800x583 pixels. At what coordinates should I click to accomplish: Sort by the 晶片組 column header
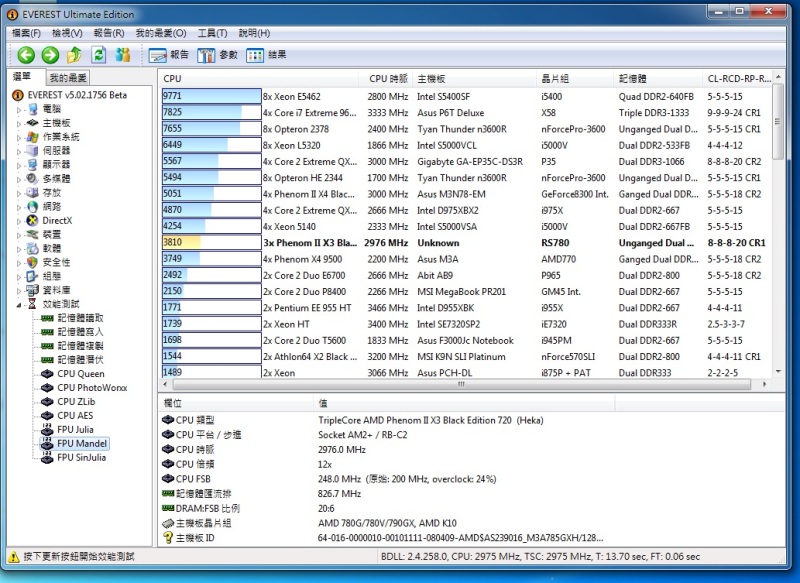pos(576,79)
